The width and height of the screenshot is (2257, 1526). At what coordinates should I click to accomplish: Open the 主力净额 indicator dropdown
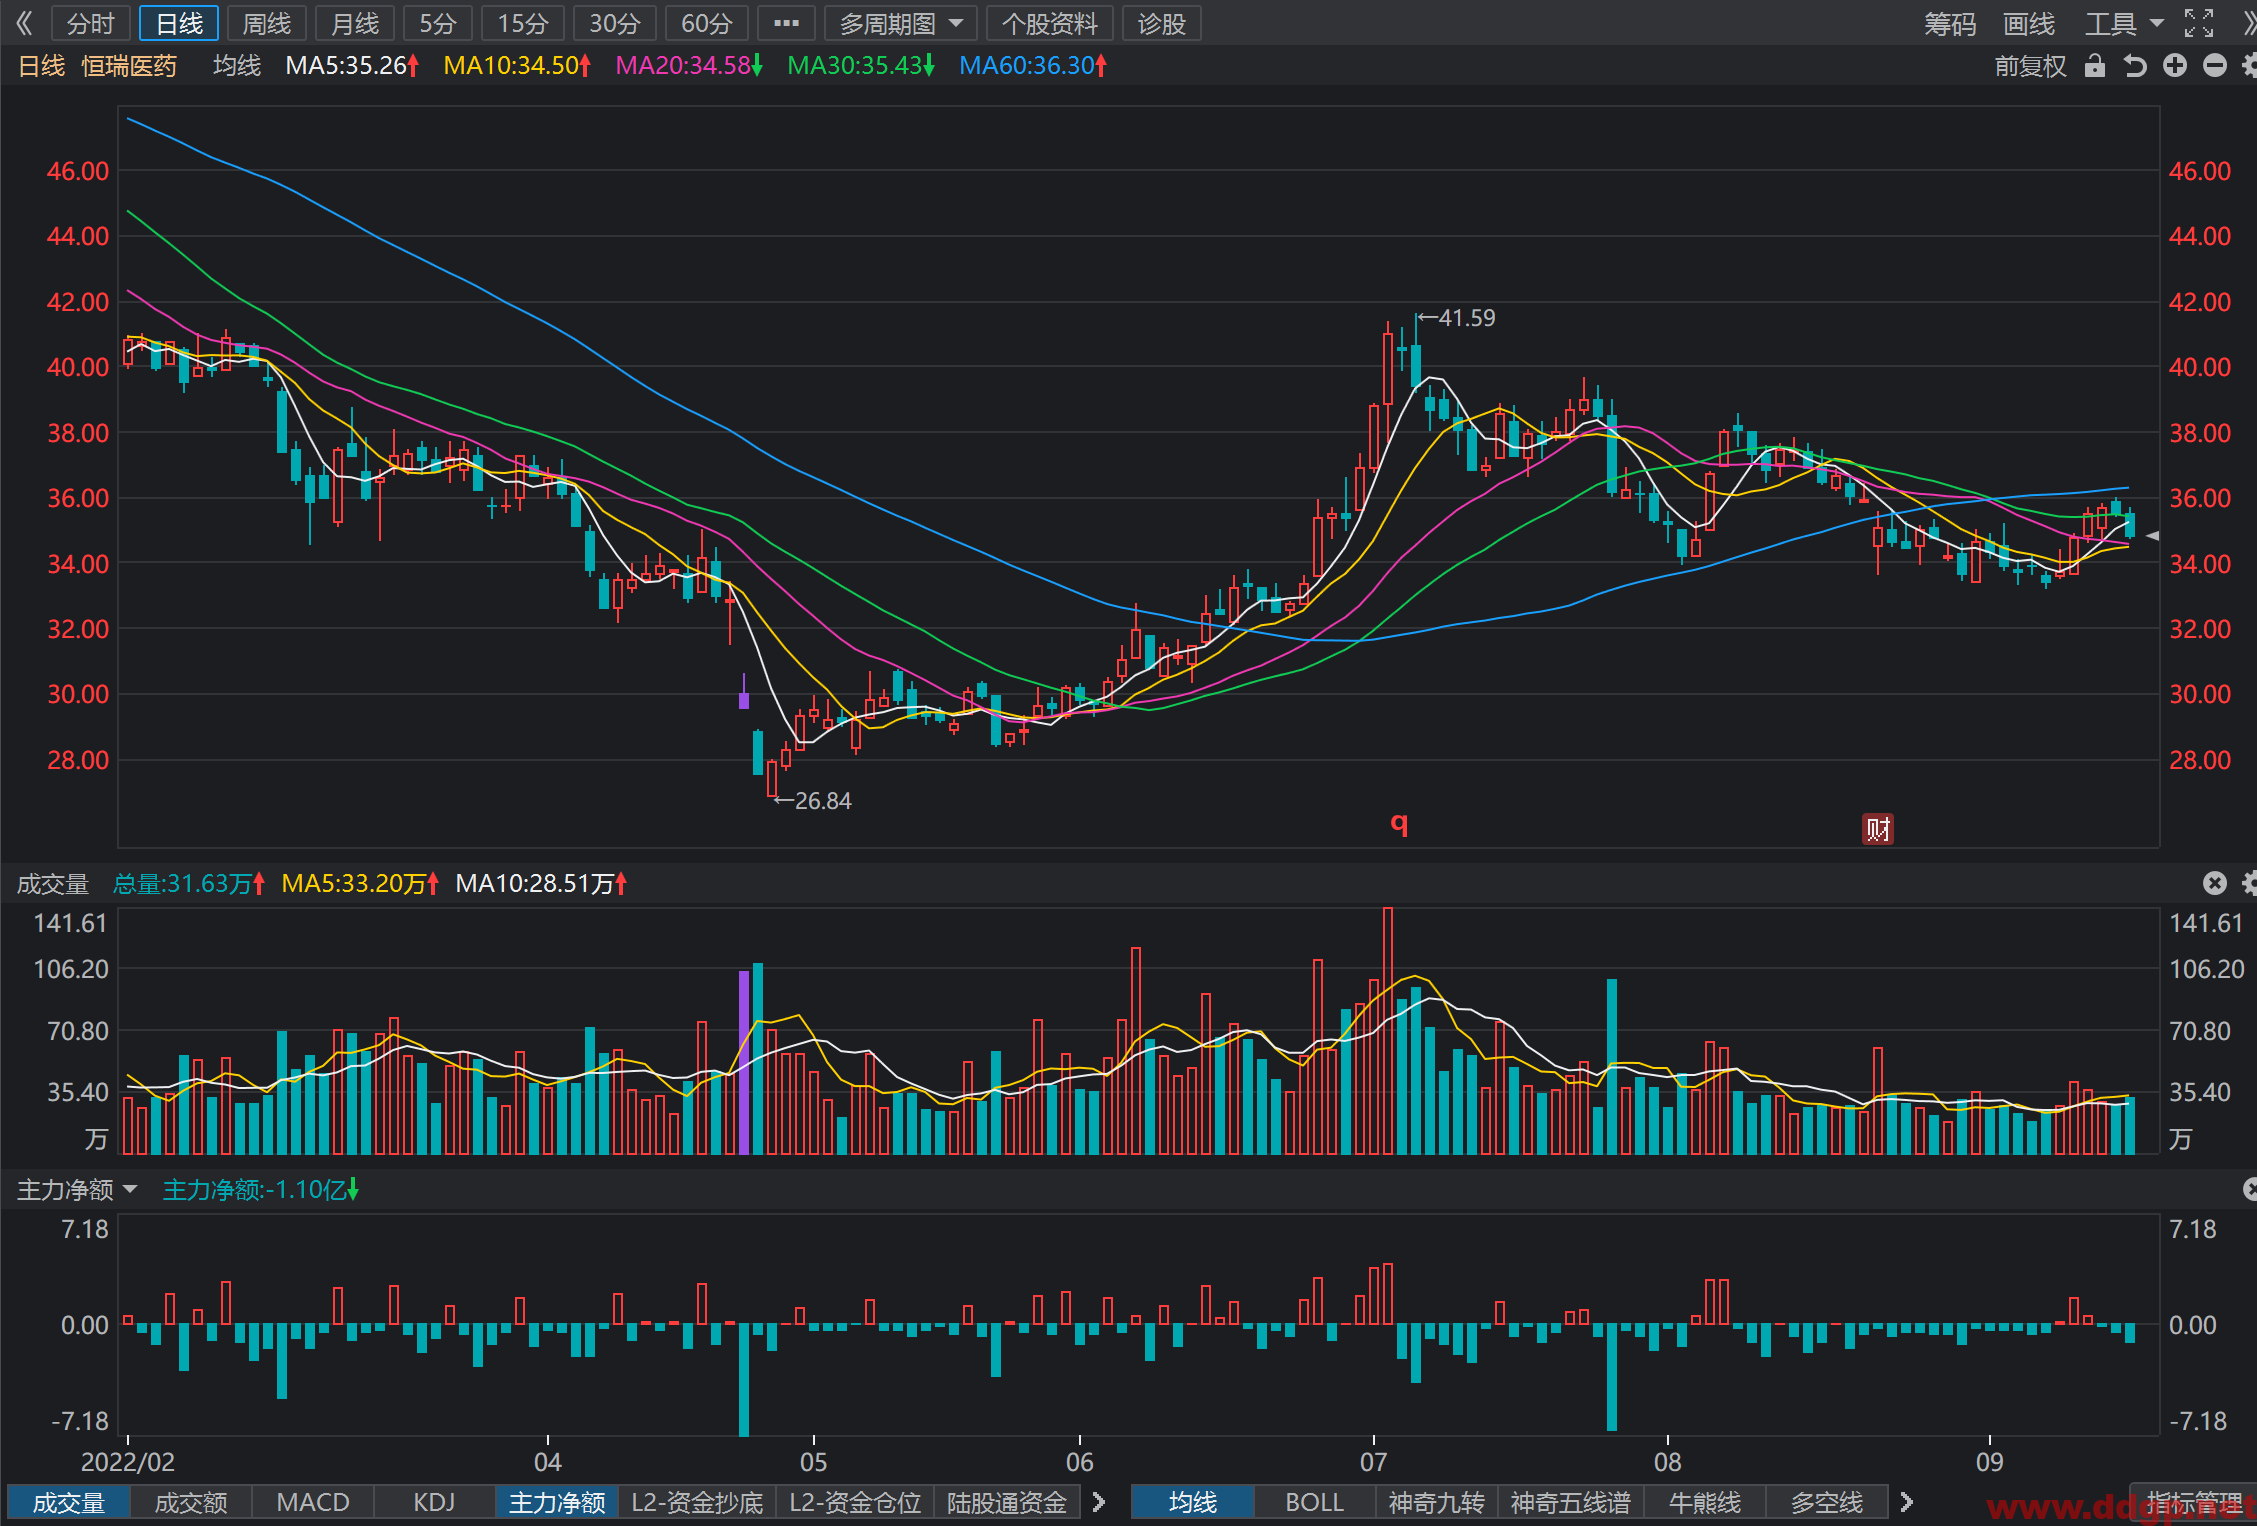pyautogui.click(x=77, y=1190)
